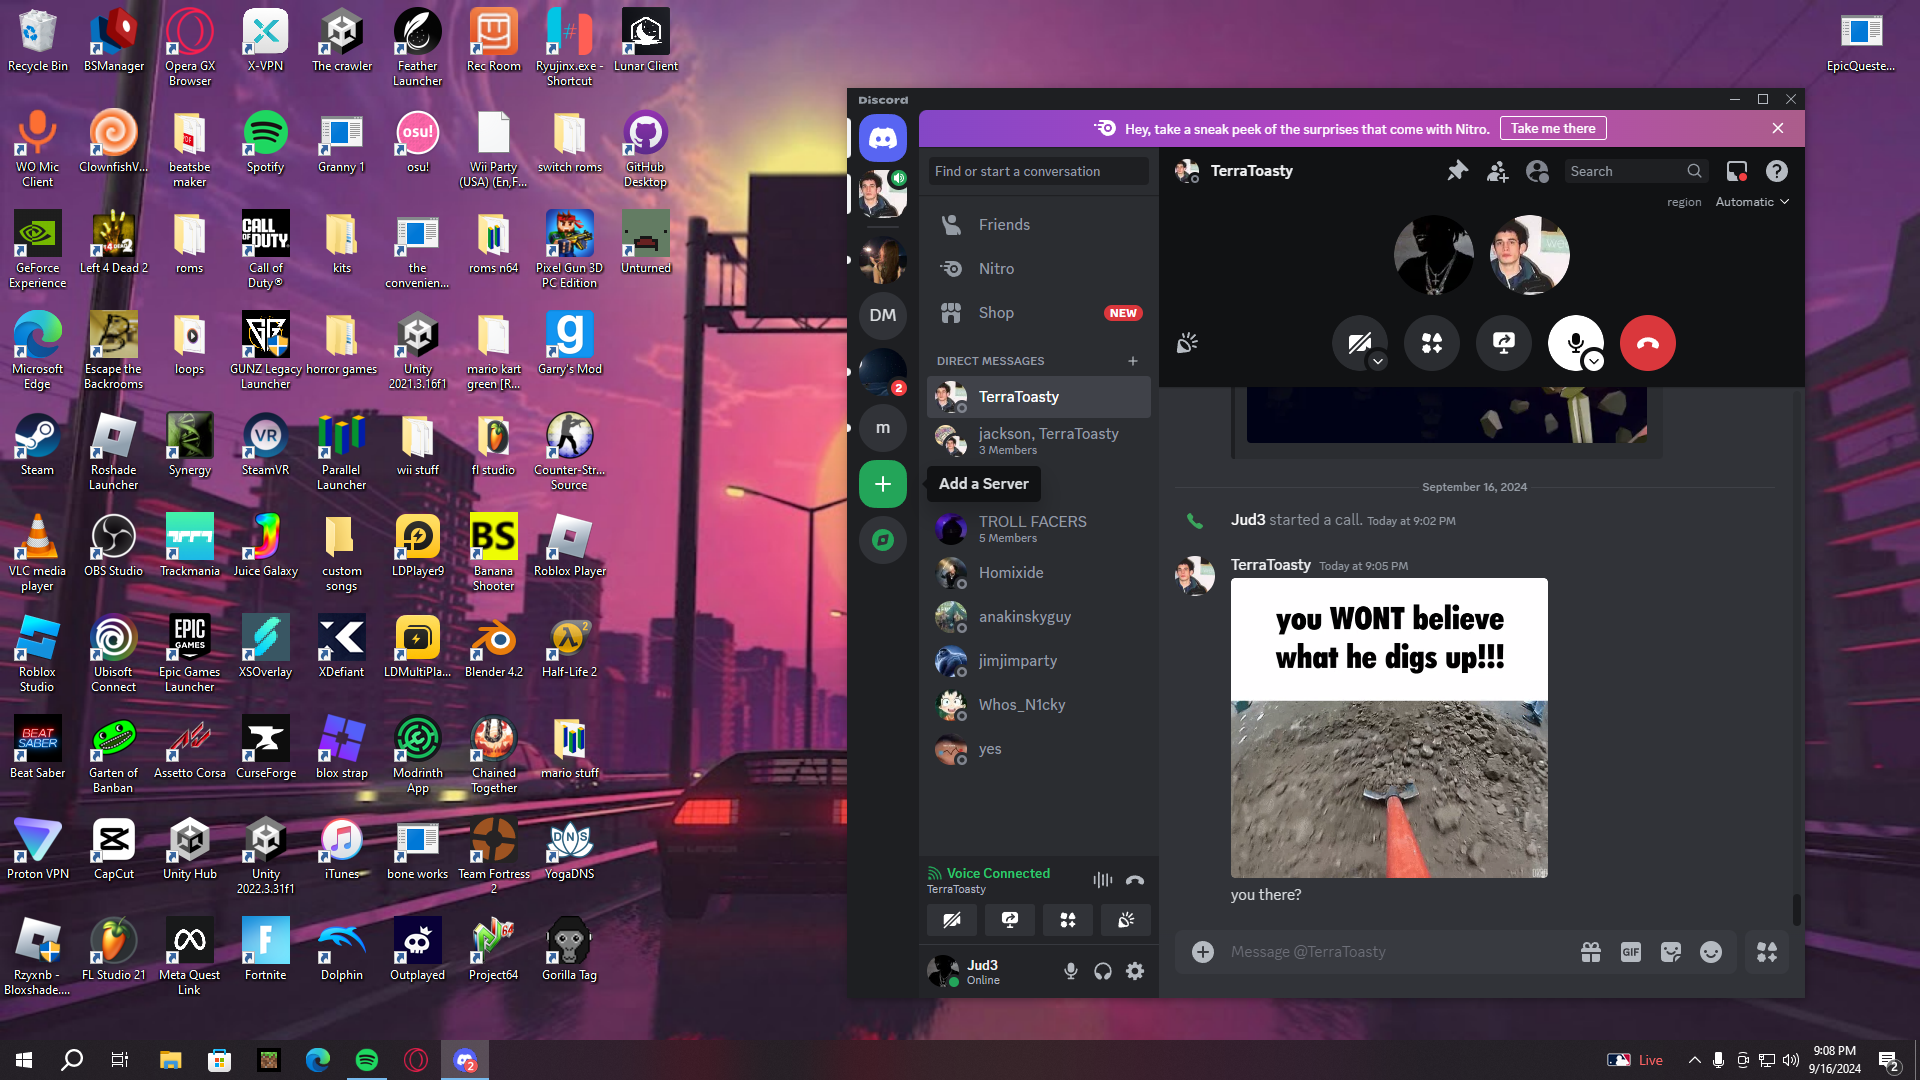Open the sticker picker

(x=1671, y=952)
